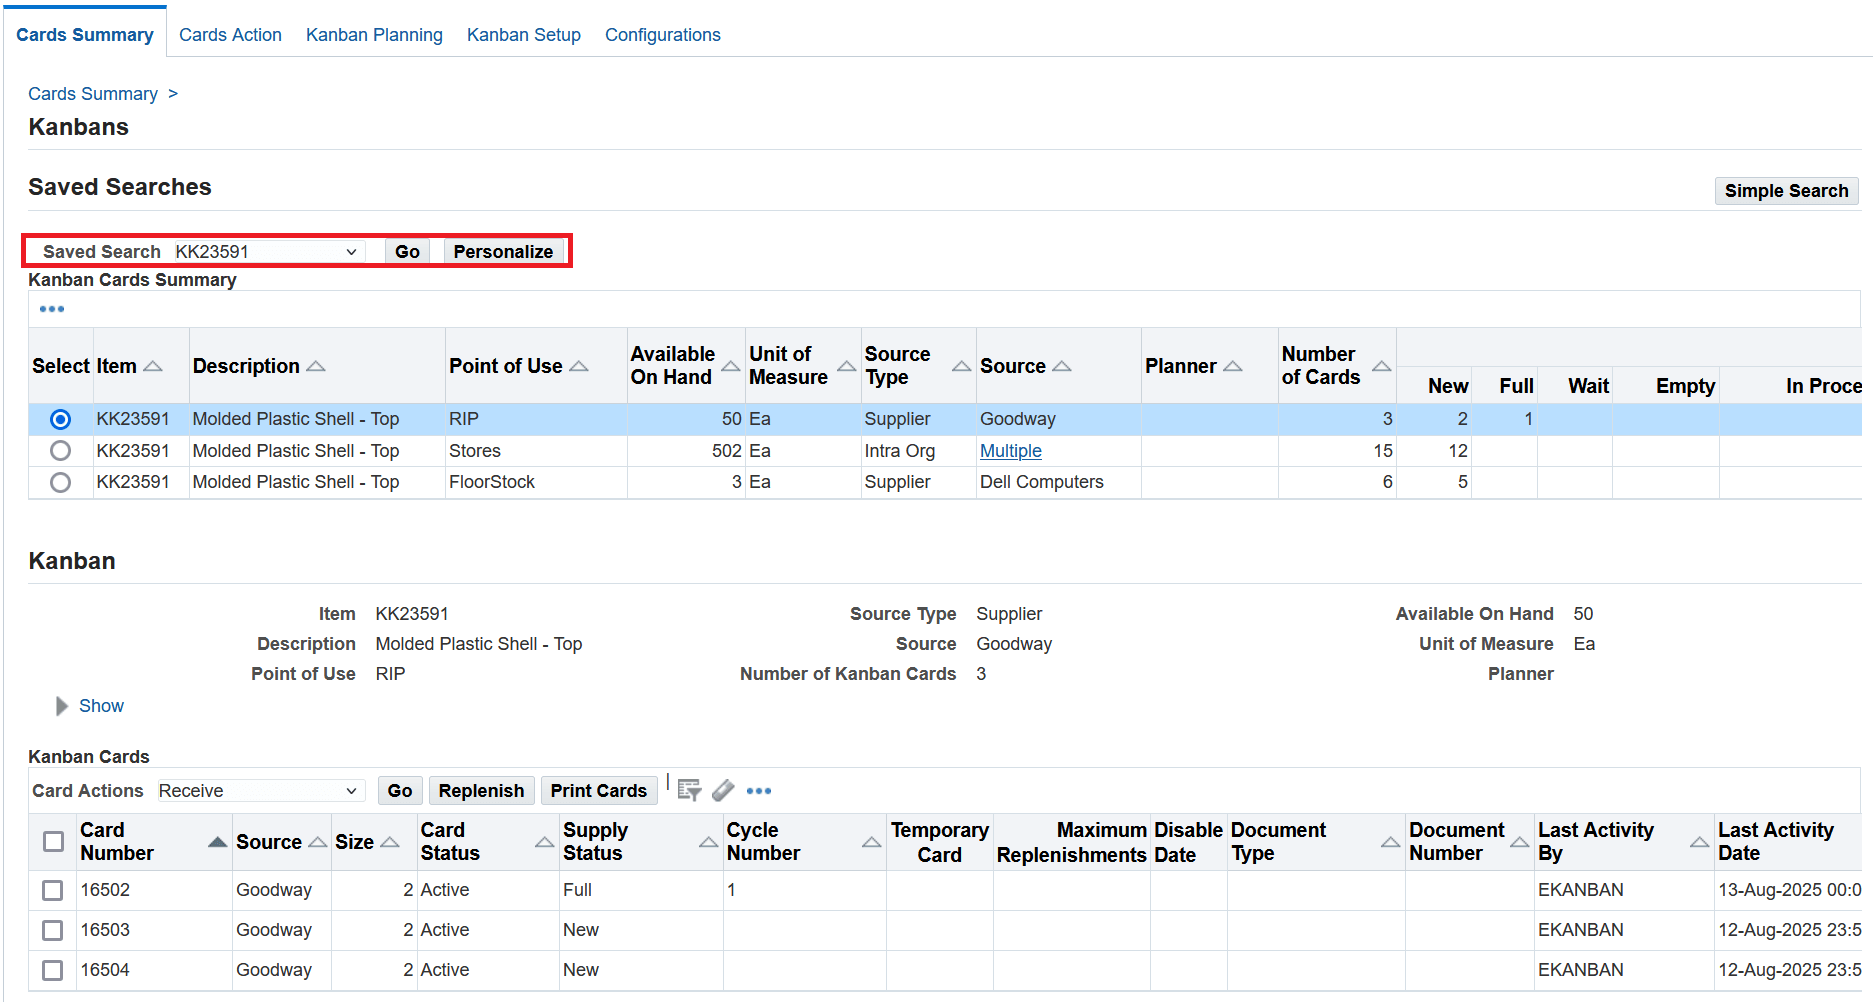Image resolution: width=1873 pixels, height=1002 pixels.
Task: Open the three-dot menu under Kanban Cards Summary
Action: (52, 309)
